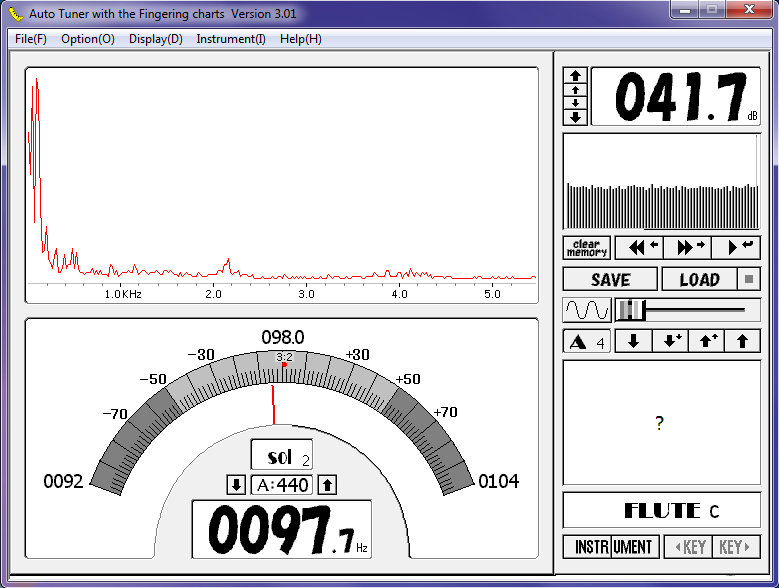This screenshot has height=588, width=779.
Task: Click the INSTRUMENT button
Action: pyautogui.click(x=610, y=547)
